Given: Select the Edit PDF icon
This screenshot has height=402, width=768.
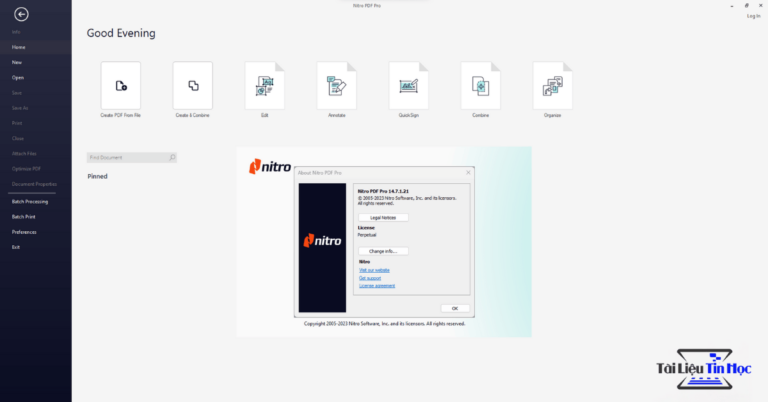Looking at the screenshot, I should click(x=264, y=86).
